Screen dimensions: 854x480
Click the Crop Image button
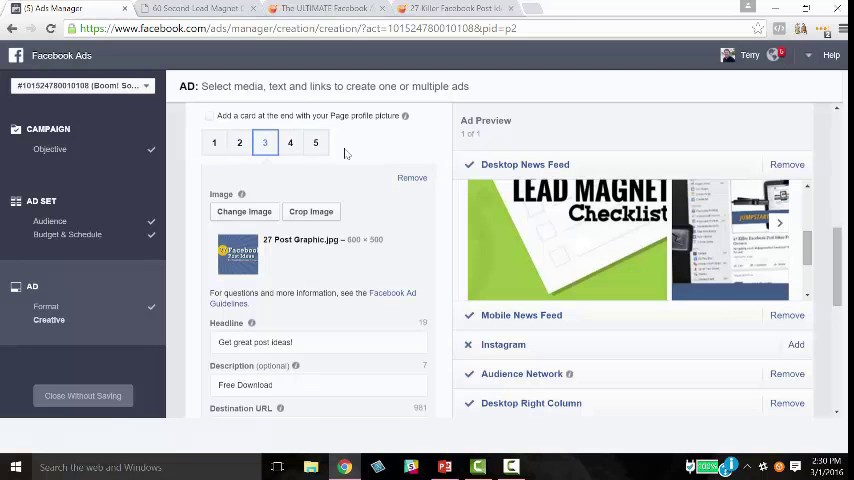(x=311, y=212)
